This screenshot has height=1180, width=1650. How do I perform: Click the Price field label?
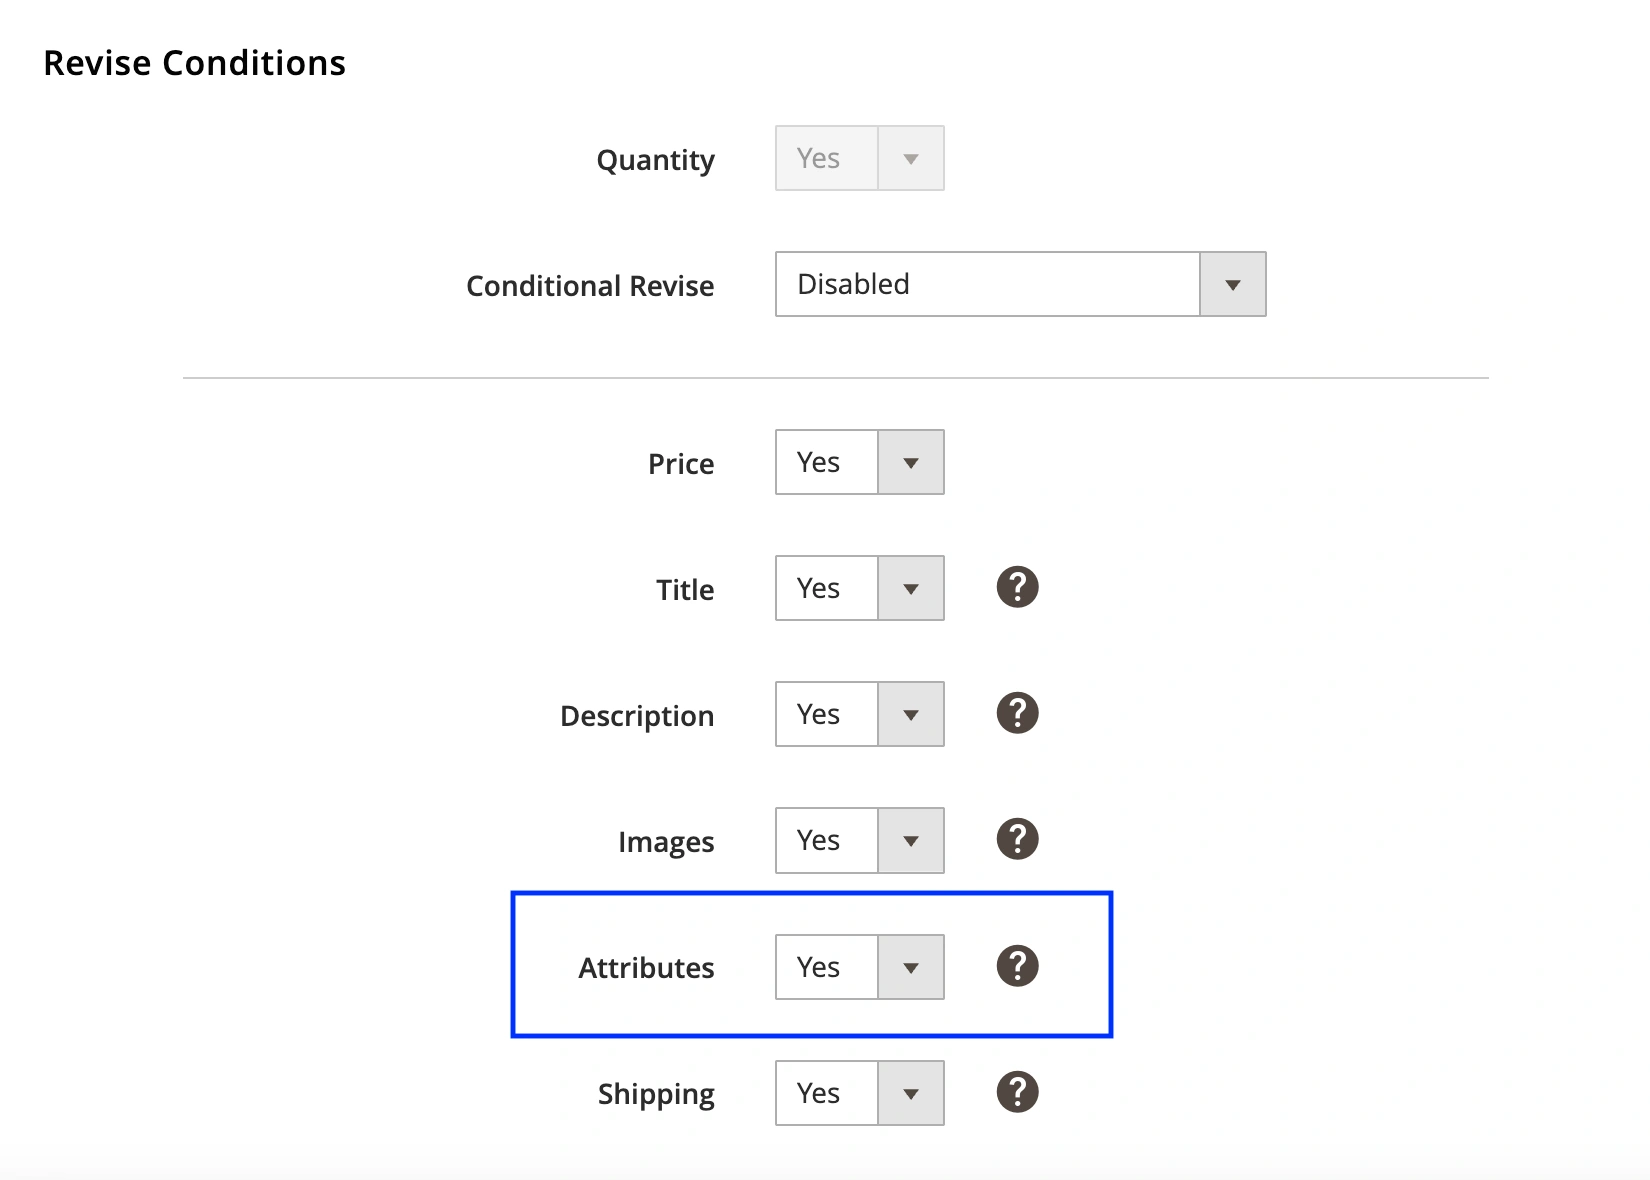tap(681, 464)
